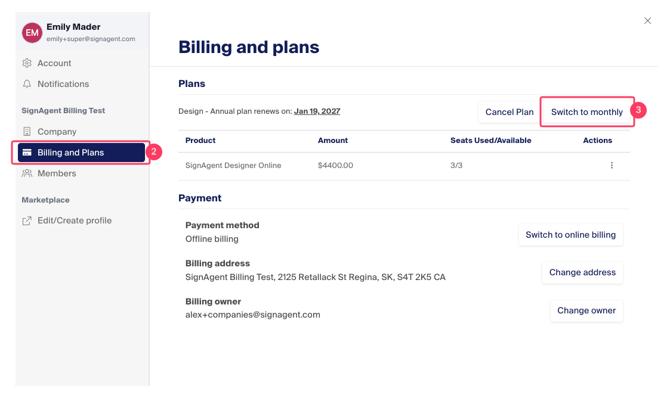
Task: Change the billing address
Action: pos(582,272)
